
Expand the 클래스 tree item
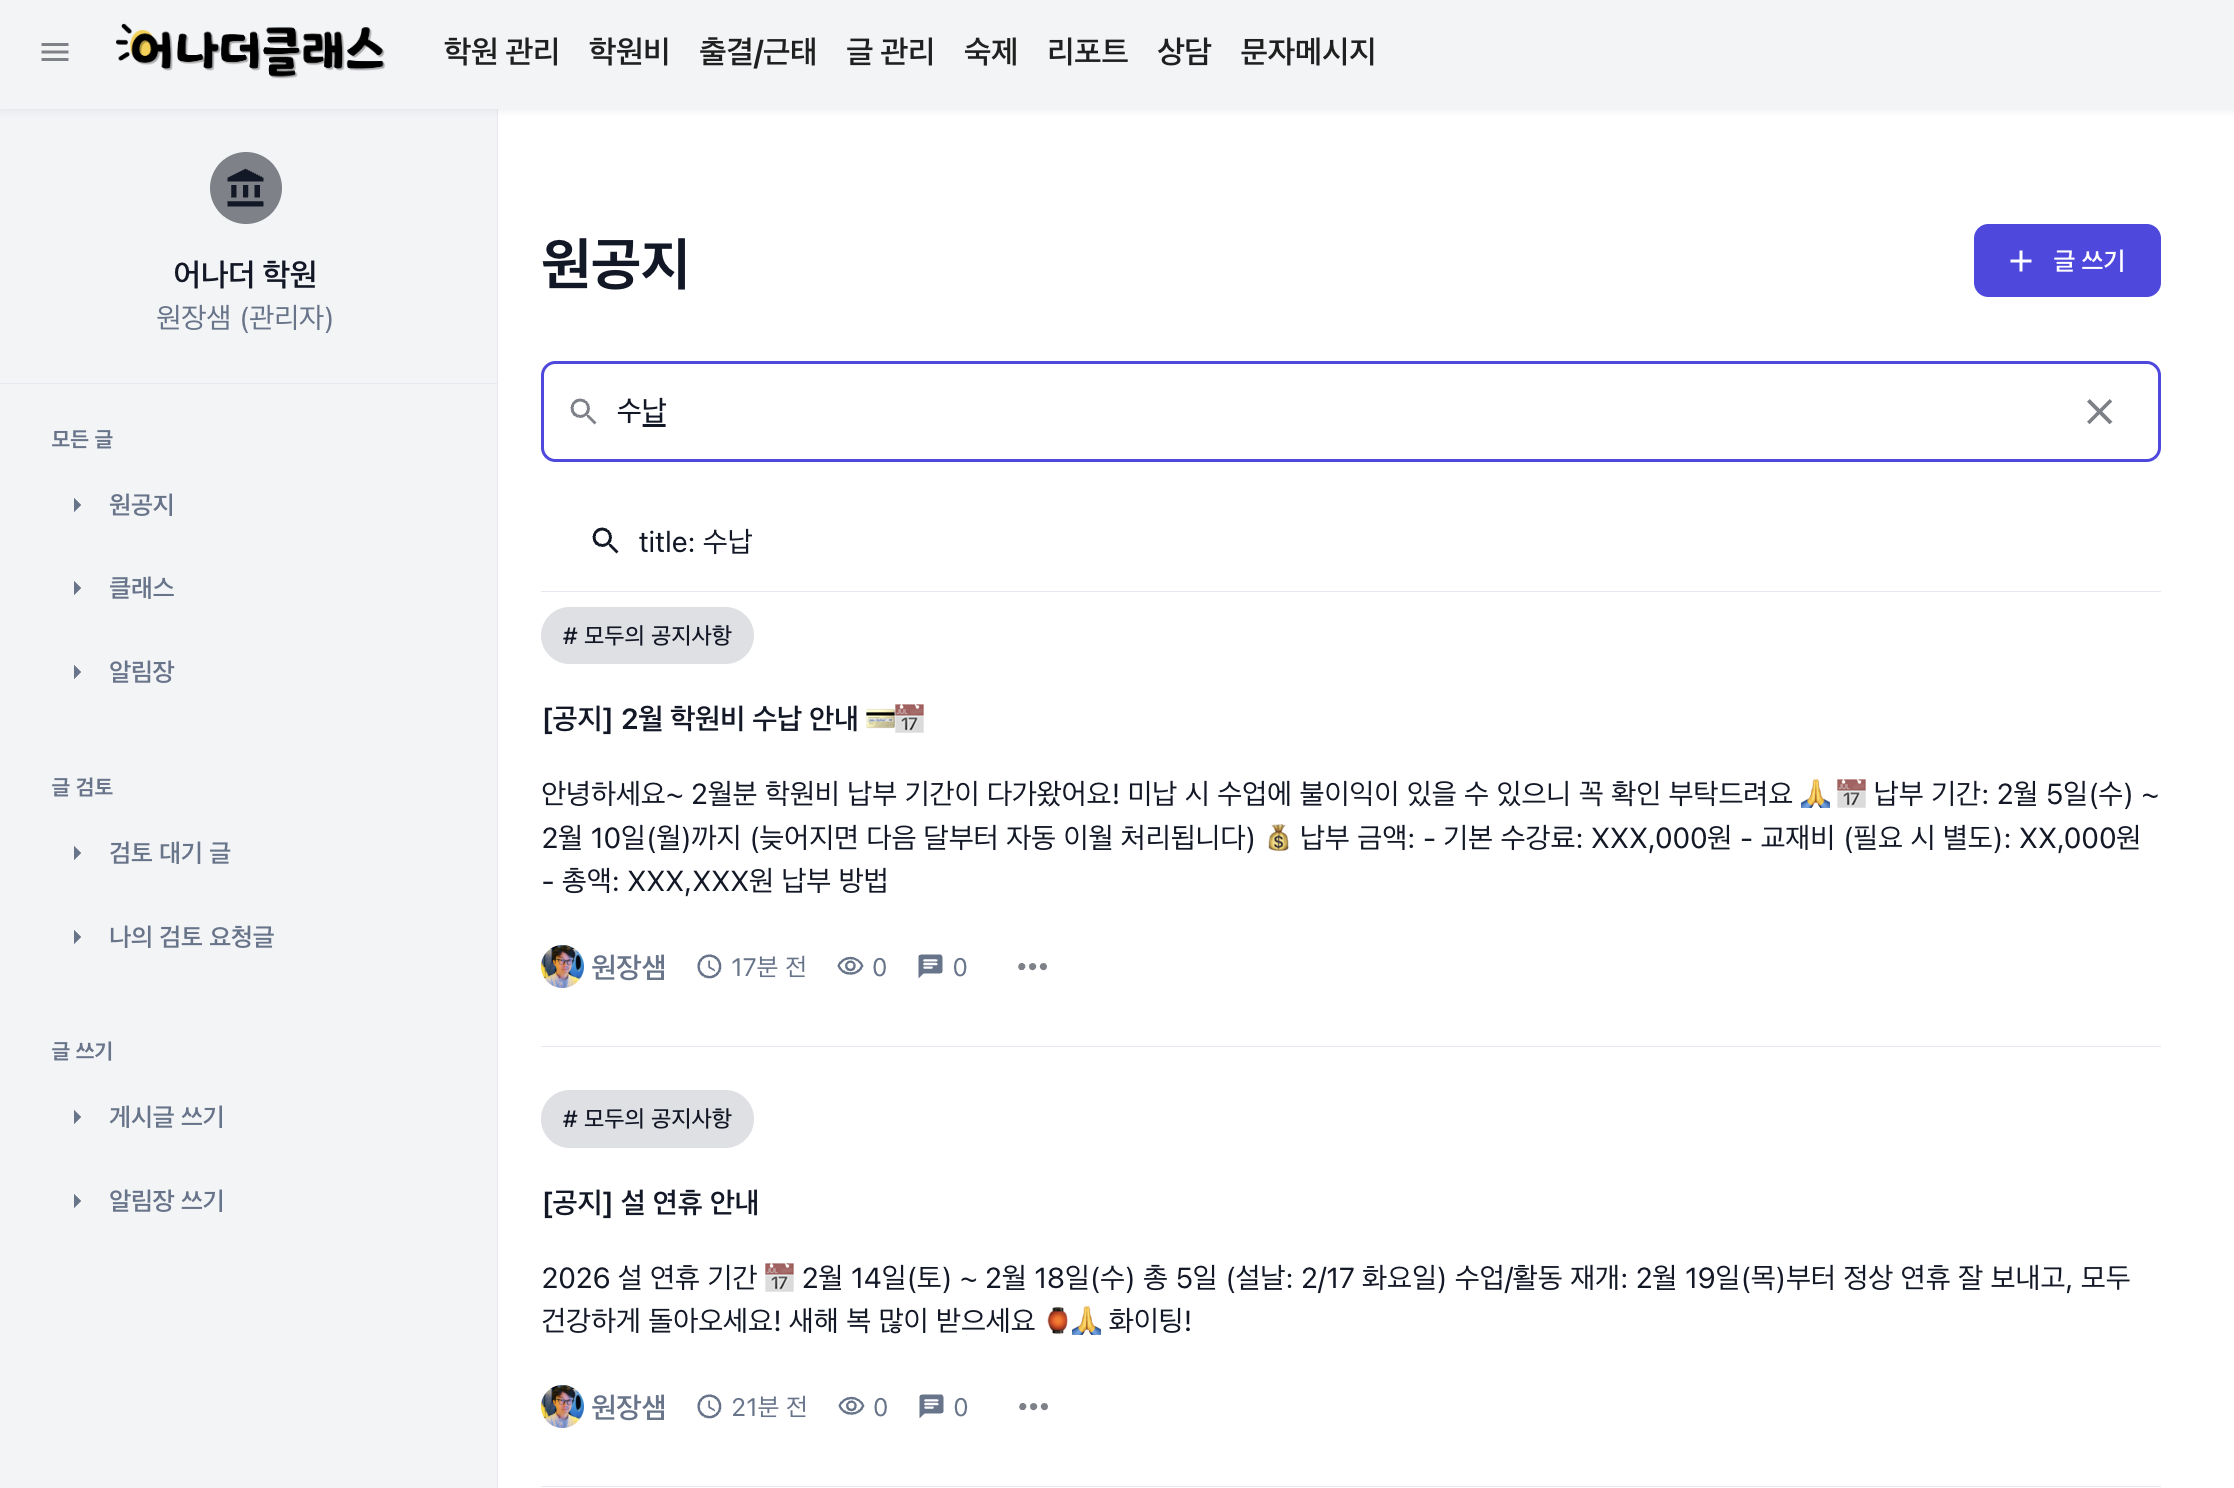coord(77,588)
